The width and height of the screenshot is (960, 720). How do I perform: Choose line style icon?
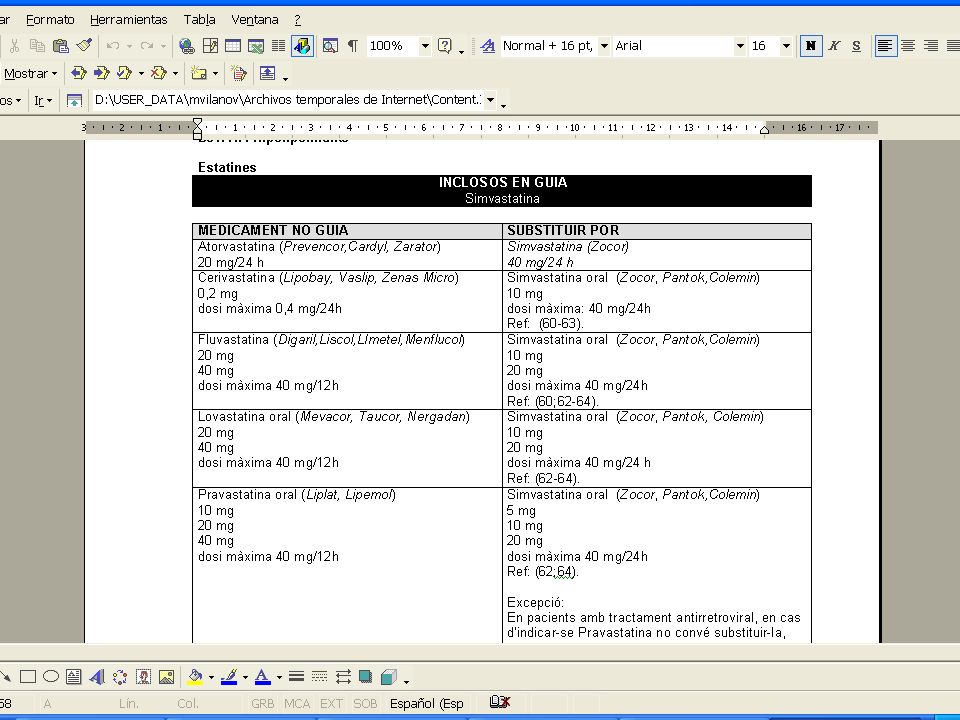[x=296, y=677]
